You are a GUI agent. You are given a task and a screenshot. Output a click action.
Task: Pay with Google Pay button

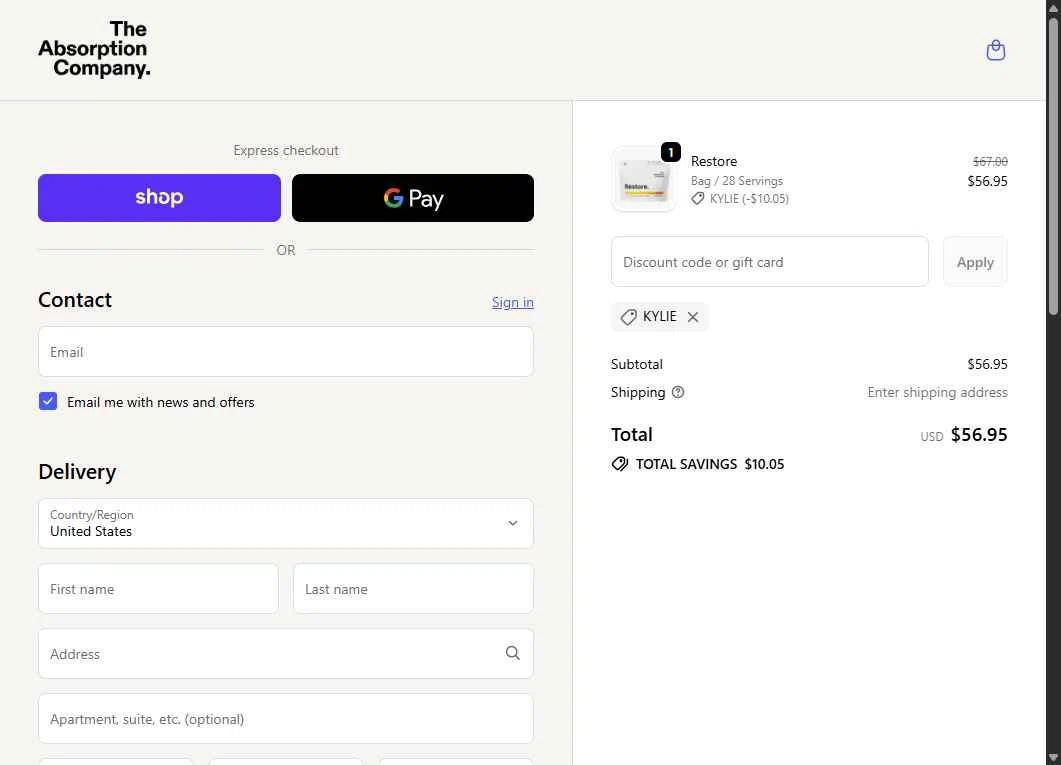[413, 198]
